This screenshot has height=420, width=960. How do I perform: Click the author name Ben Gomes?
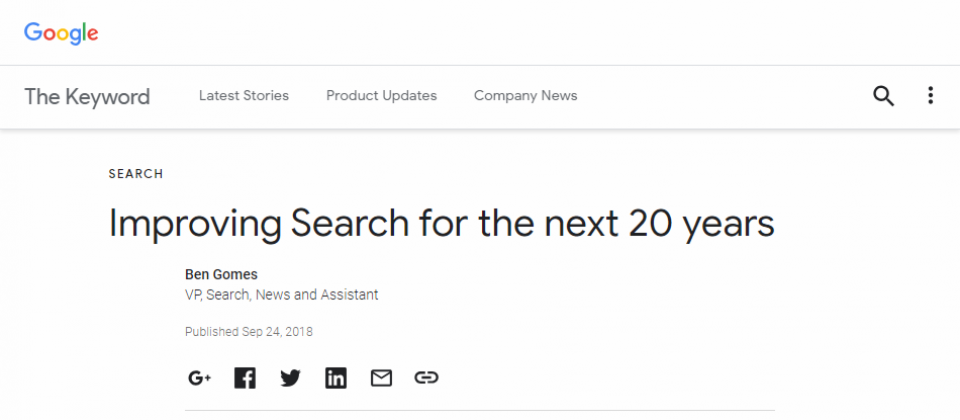point(221,275)
